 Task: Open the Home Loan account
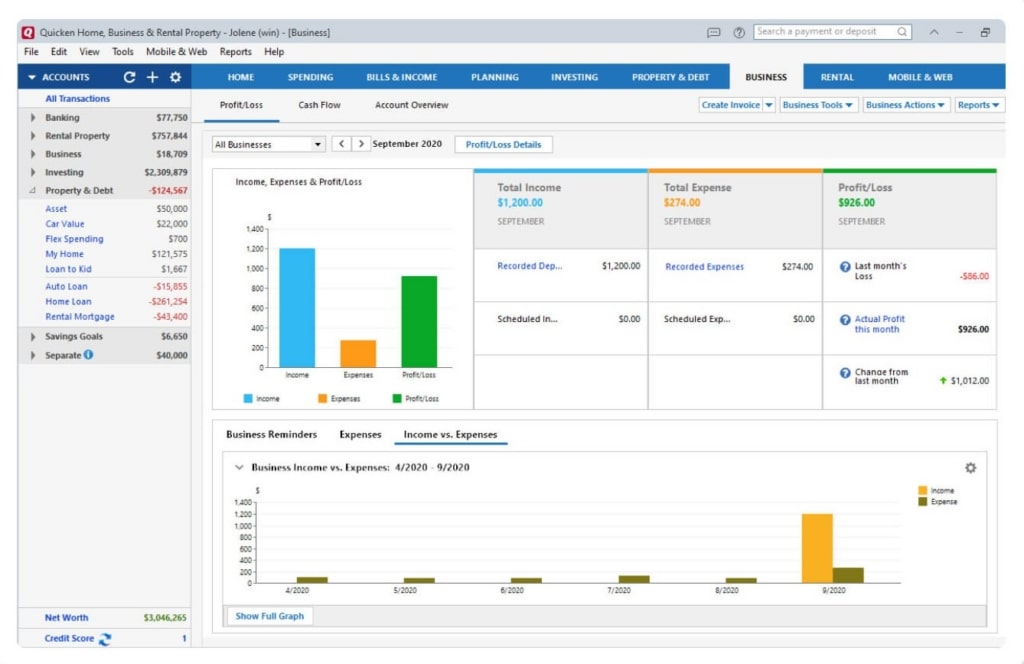(69, 302)
